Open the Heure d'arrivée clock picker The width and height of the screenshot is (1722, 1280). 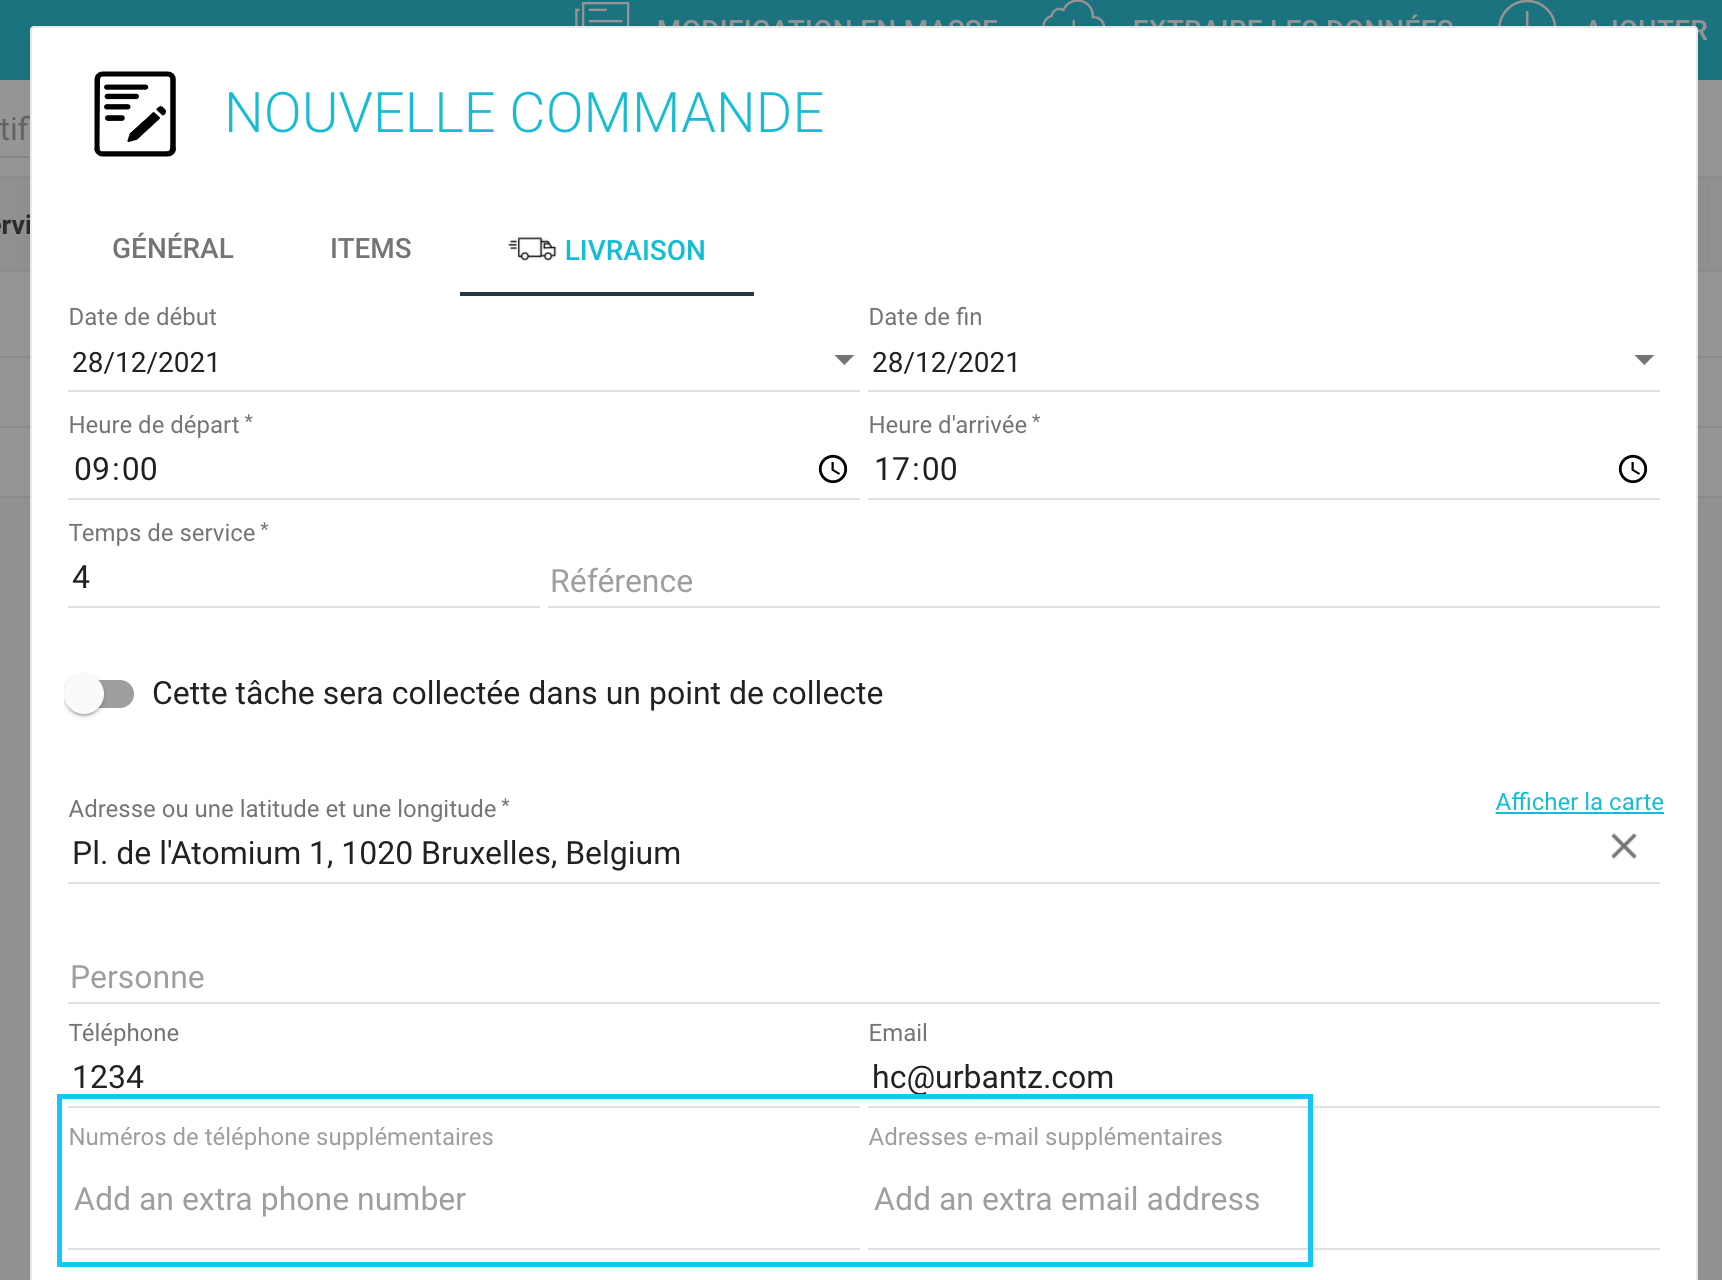click(x=1633, y=469)
